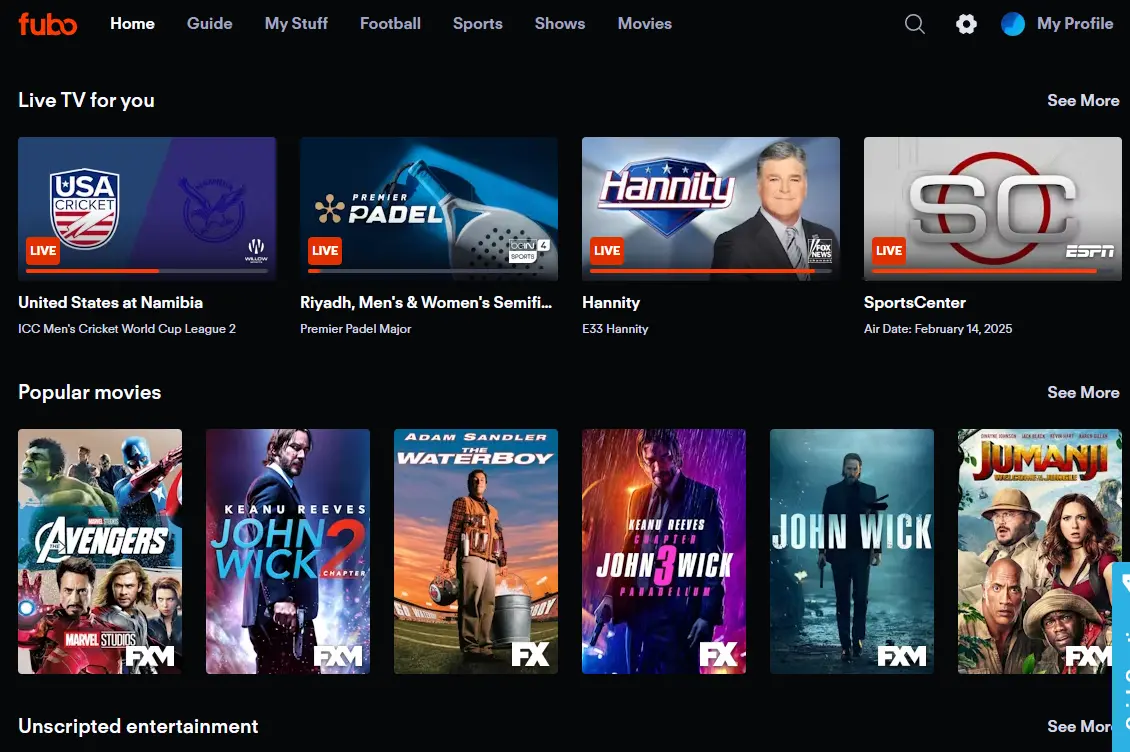1130x752 pixels.
Task: Open settings gear icon
Action: coord(966,24)
